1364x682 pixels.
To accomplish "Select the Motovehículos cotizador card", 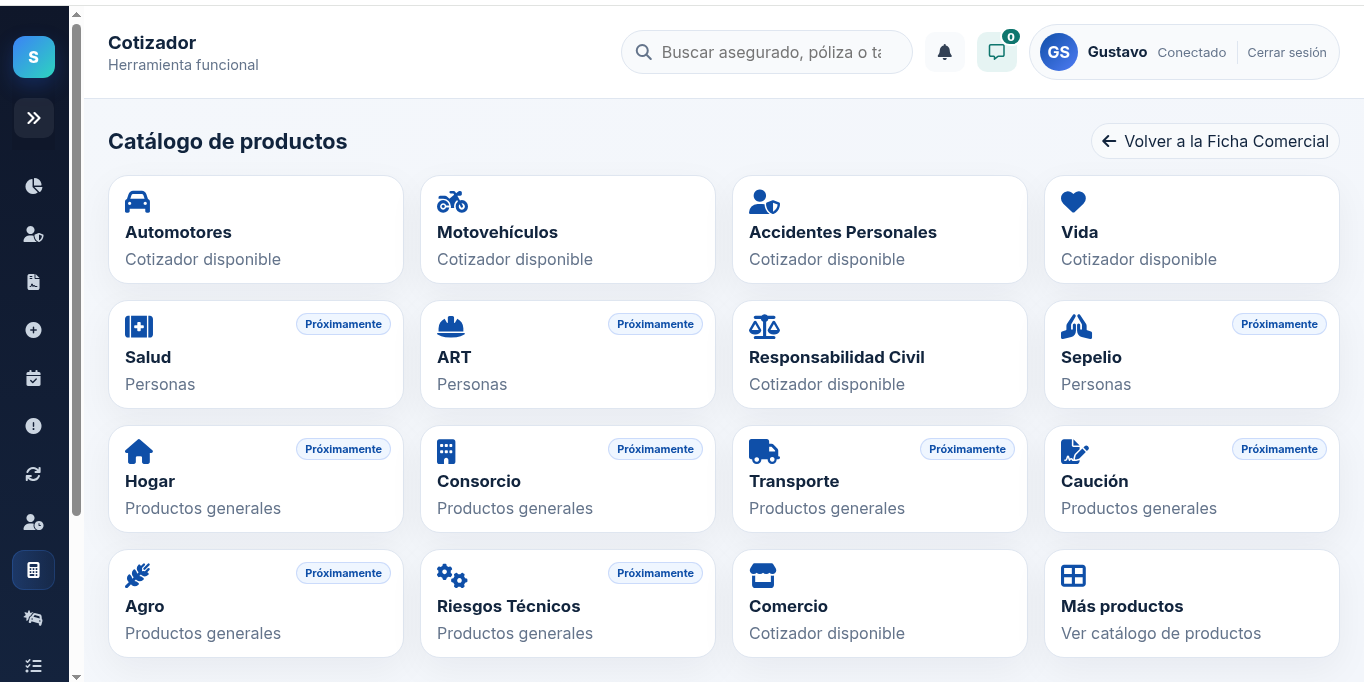I will 568,230.
